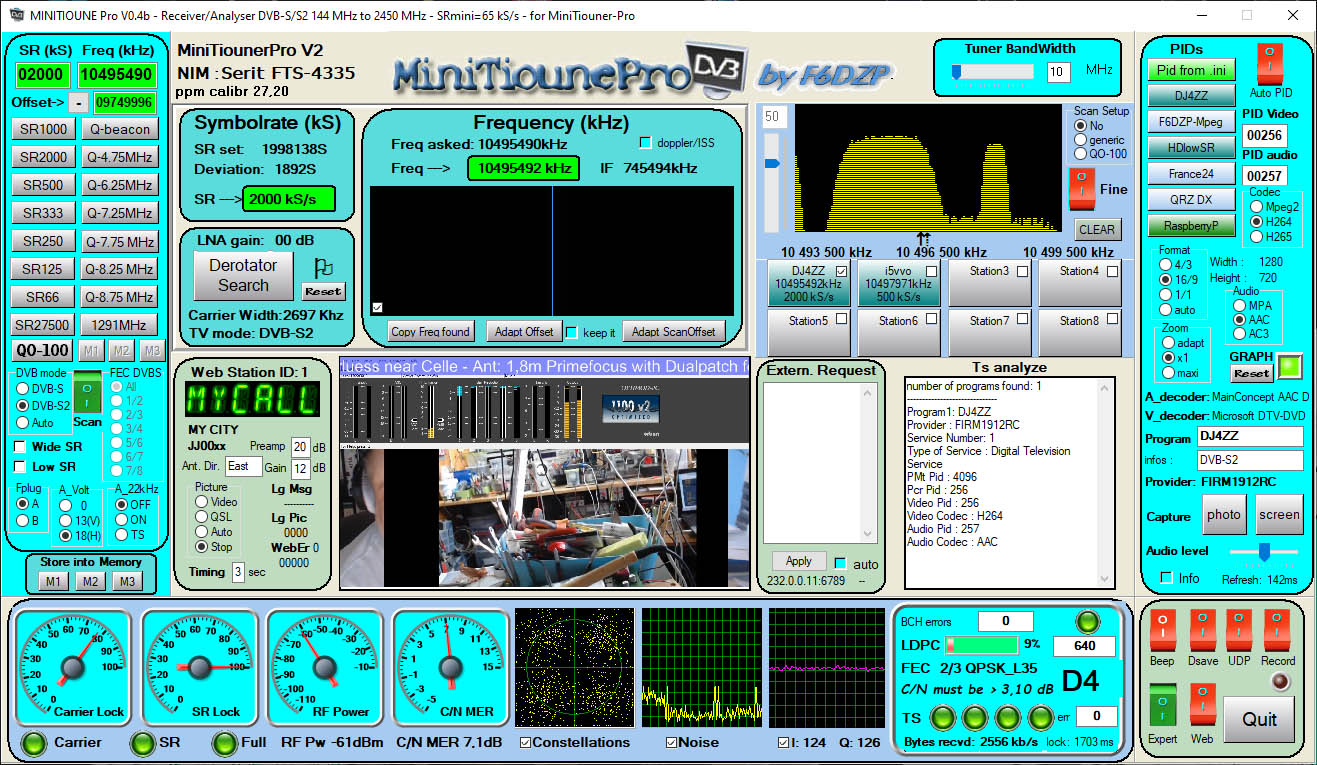1317x765 pixels.
Task: Flip the UDP red switch
Action: [x=1239, y=631]
